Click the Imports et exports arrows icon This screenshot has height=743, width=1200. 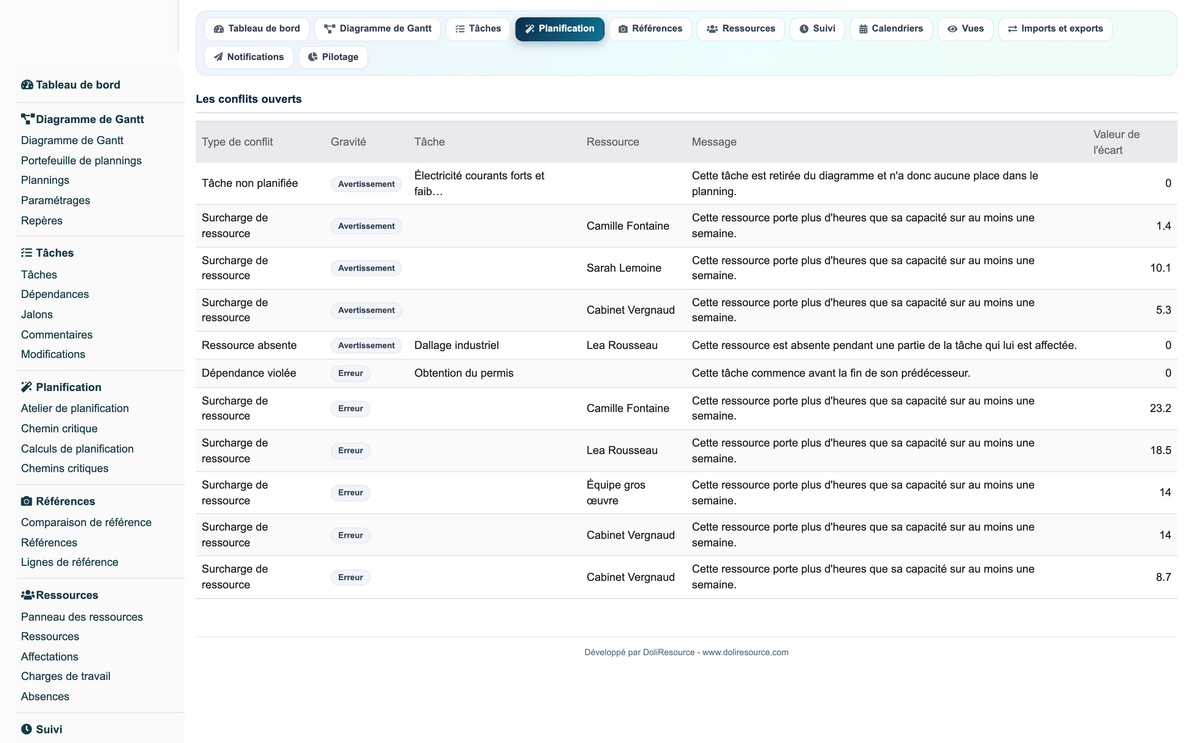(x=1012, y=29)
